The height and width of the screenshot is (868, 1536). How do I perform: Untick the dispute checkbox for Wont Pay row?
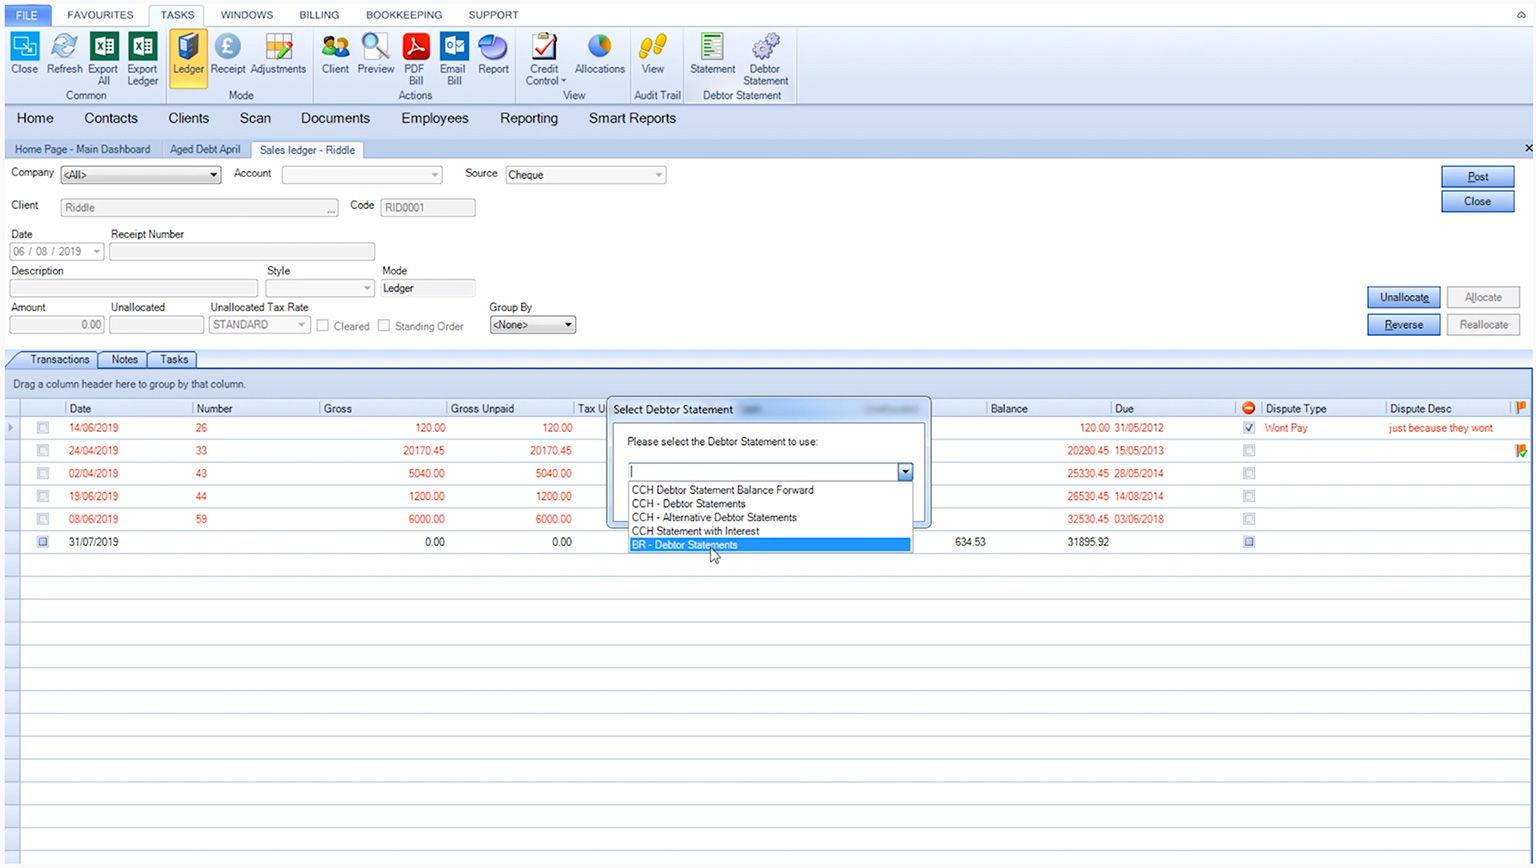pyautogui.click(x=1249, y=428)
